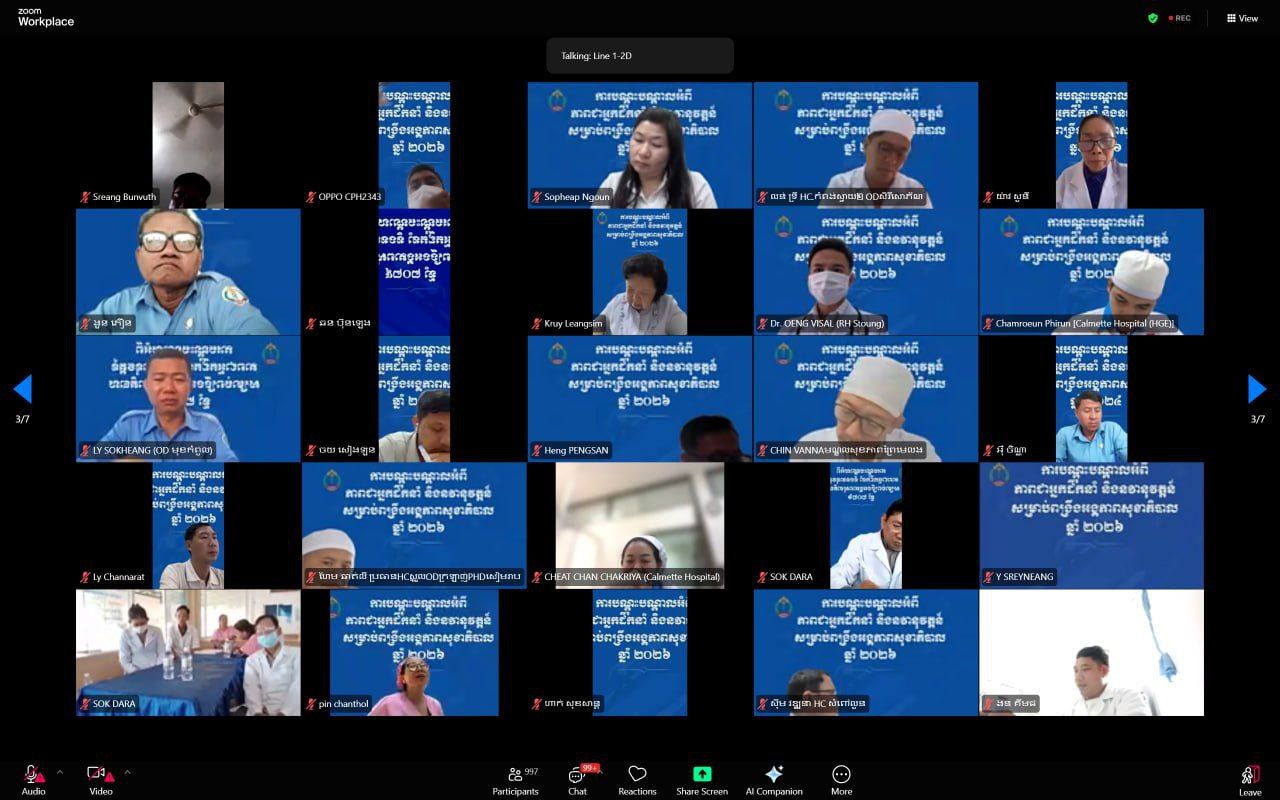Click the green Share Screen icon
1280x800 pixels.
702,774
